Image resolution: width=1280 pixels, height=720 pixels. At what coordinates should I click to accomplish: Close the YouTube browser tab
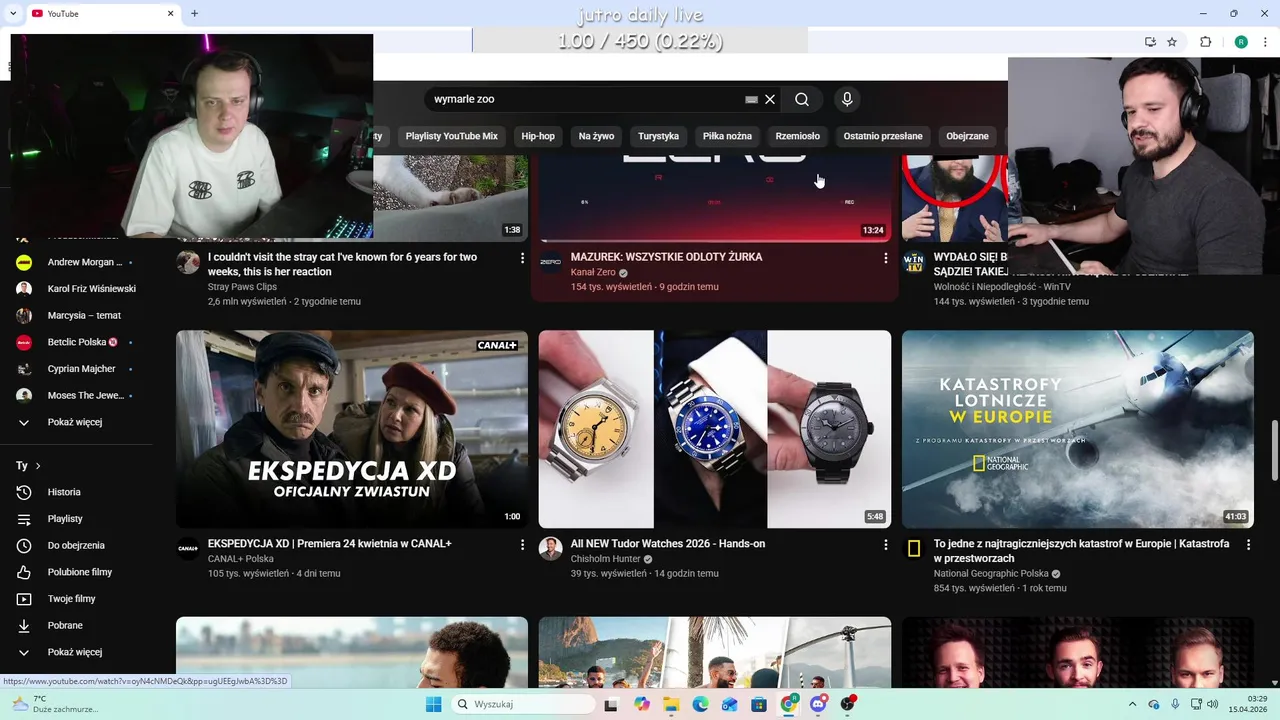click(x=170, y=13)
